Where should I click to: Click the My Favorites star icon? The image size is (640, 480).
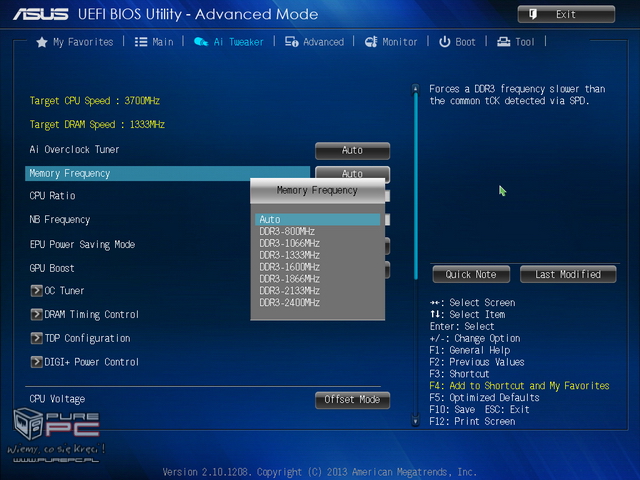(x=42, y=42)
